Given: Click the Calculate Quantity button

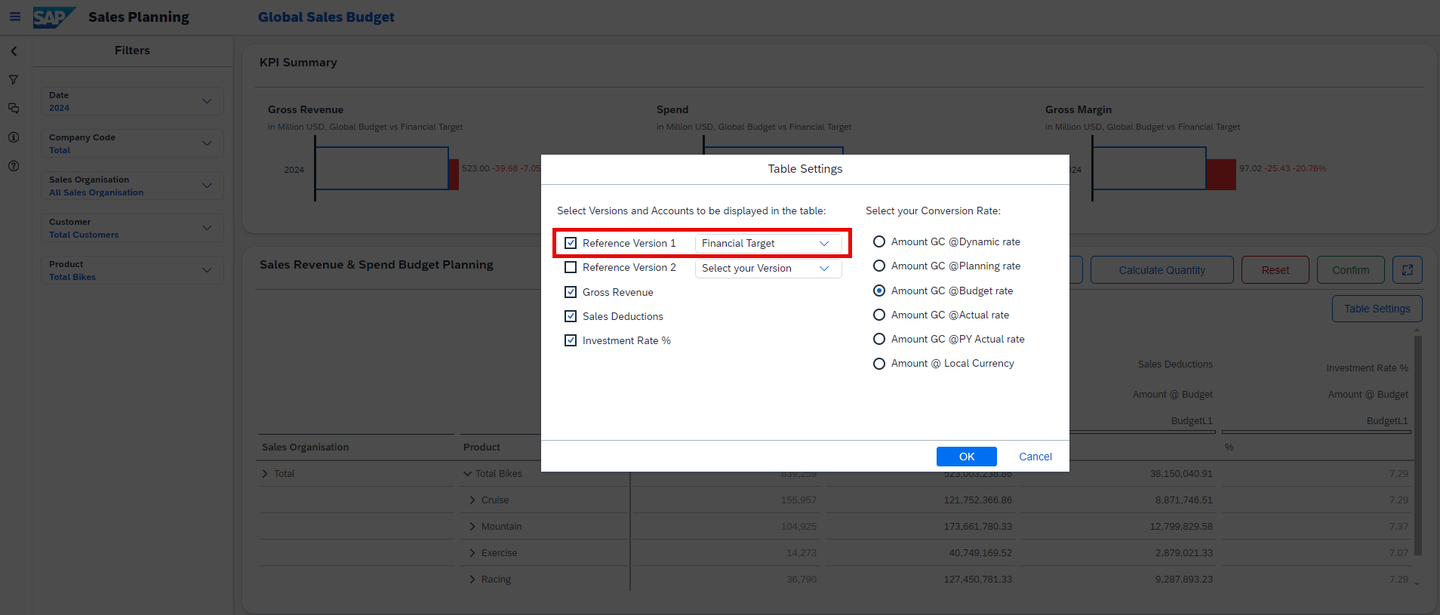Looking at the screenshot, I should tap(1161, 270).
